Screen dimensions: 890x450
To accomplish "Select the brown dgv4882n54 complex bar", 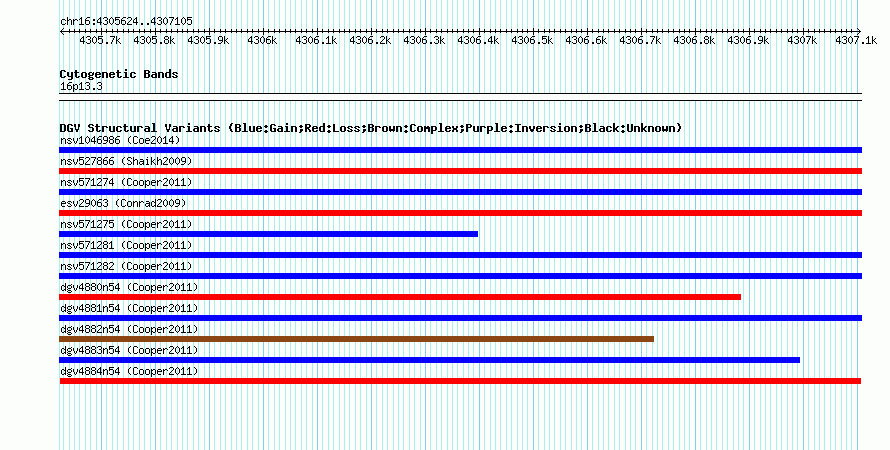I will click(x=356, y=339).
